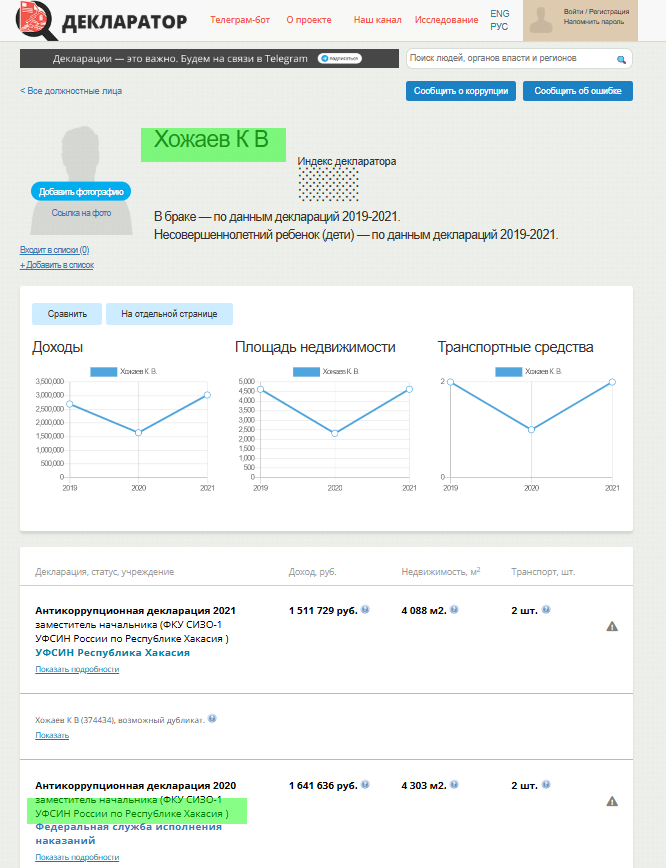Click the search magnifier icon
Image resolution: width=666 pixels, height=868 pixels.
point(621,60)
